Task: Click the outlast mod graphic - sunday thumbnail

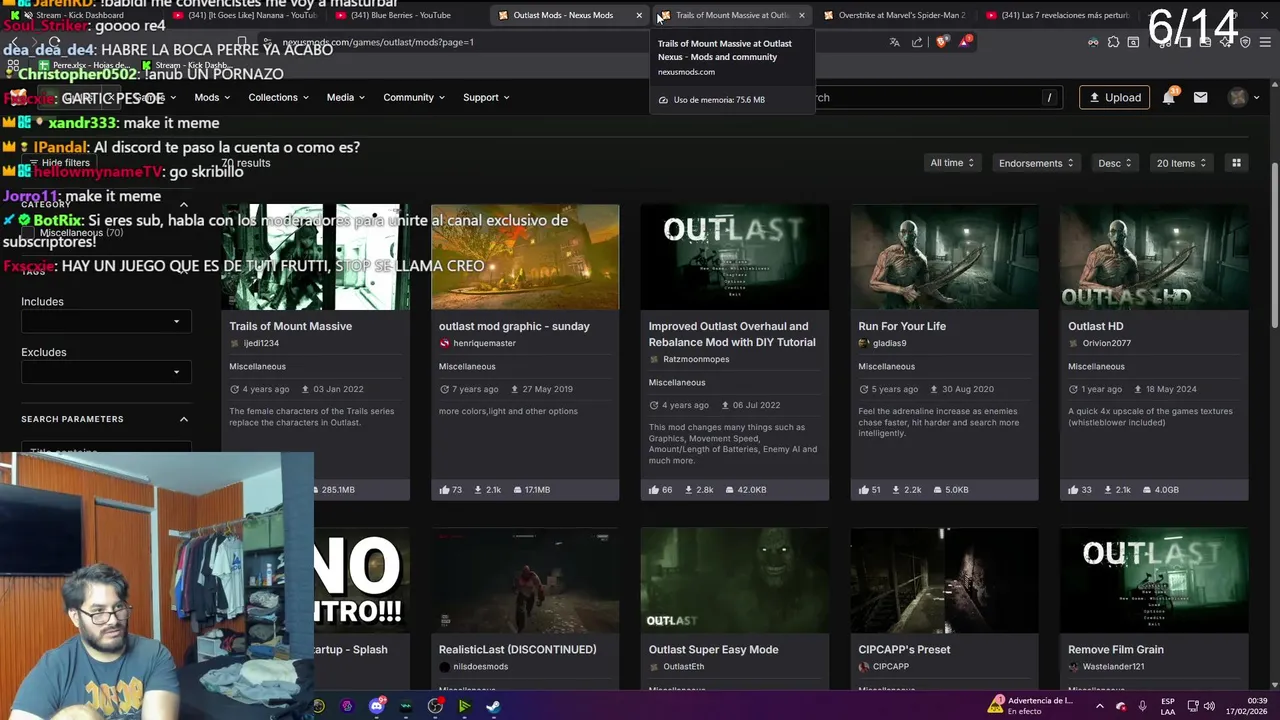Action: 525,257
